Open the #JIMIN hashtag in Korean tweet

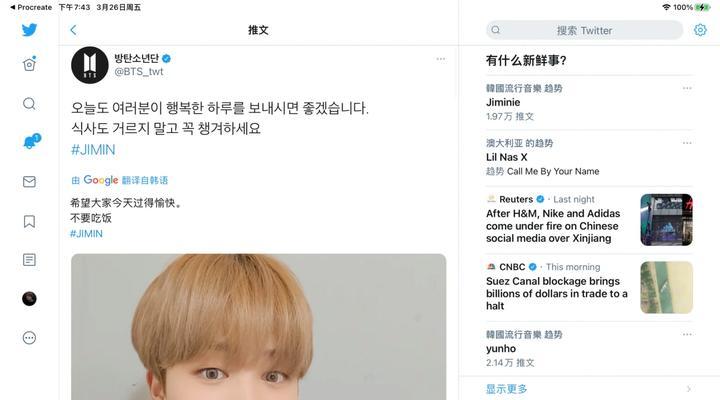click(x=93, y=150)
